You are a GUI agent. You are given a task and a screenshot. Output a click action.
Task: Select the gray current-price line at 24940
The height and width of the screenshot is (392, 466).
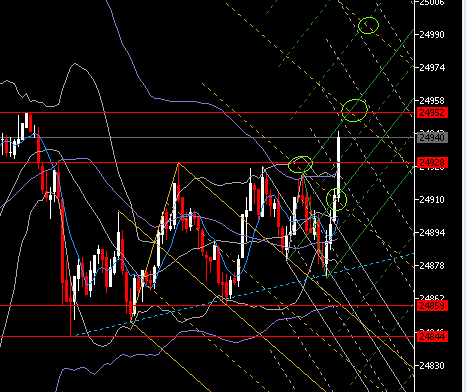[207, 137]
